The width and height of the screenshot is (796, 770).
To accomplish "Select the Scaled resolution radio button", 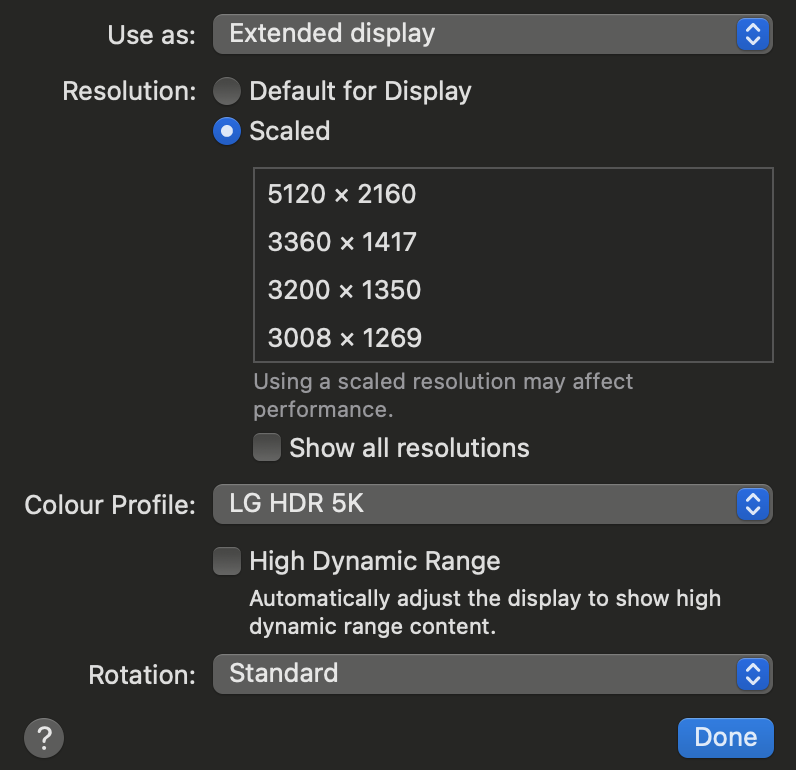I will tap(227, 131).
